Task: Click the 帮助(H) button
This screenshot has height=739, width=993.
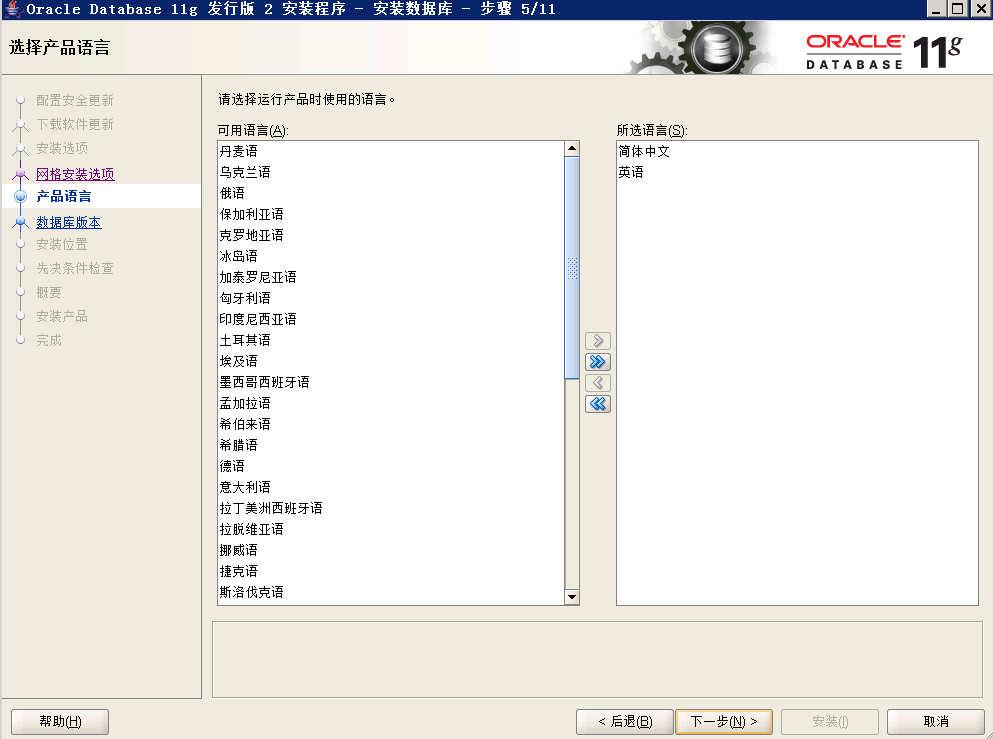Action: (60, 721)
